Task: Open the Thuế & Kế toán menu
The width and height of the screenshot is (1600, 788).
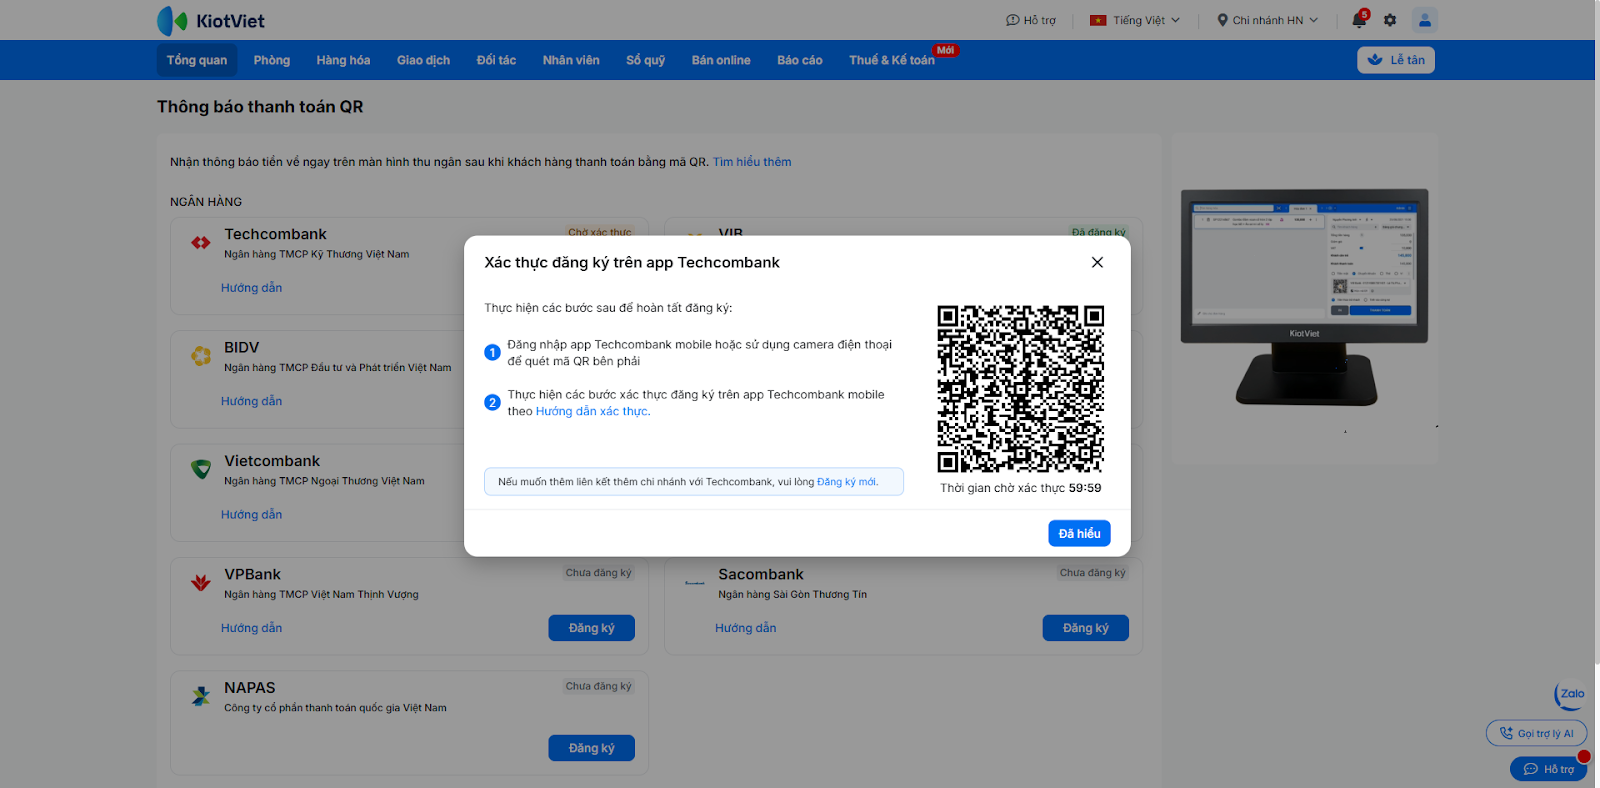Action: (891, 60)
